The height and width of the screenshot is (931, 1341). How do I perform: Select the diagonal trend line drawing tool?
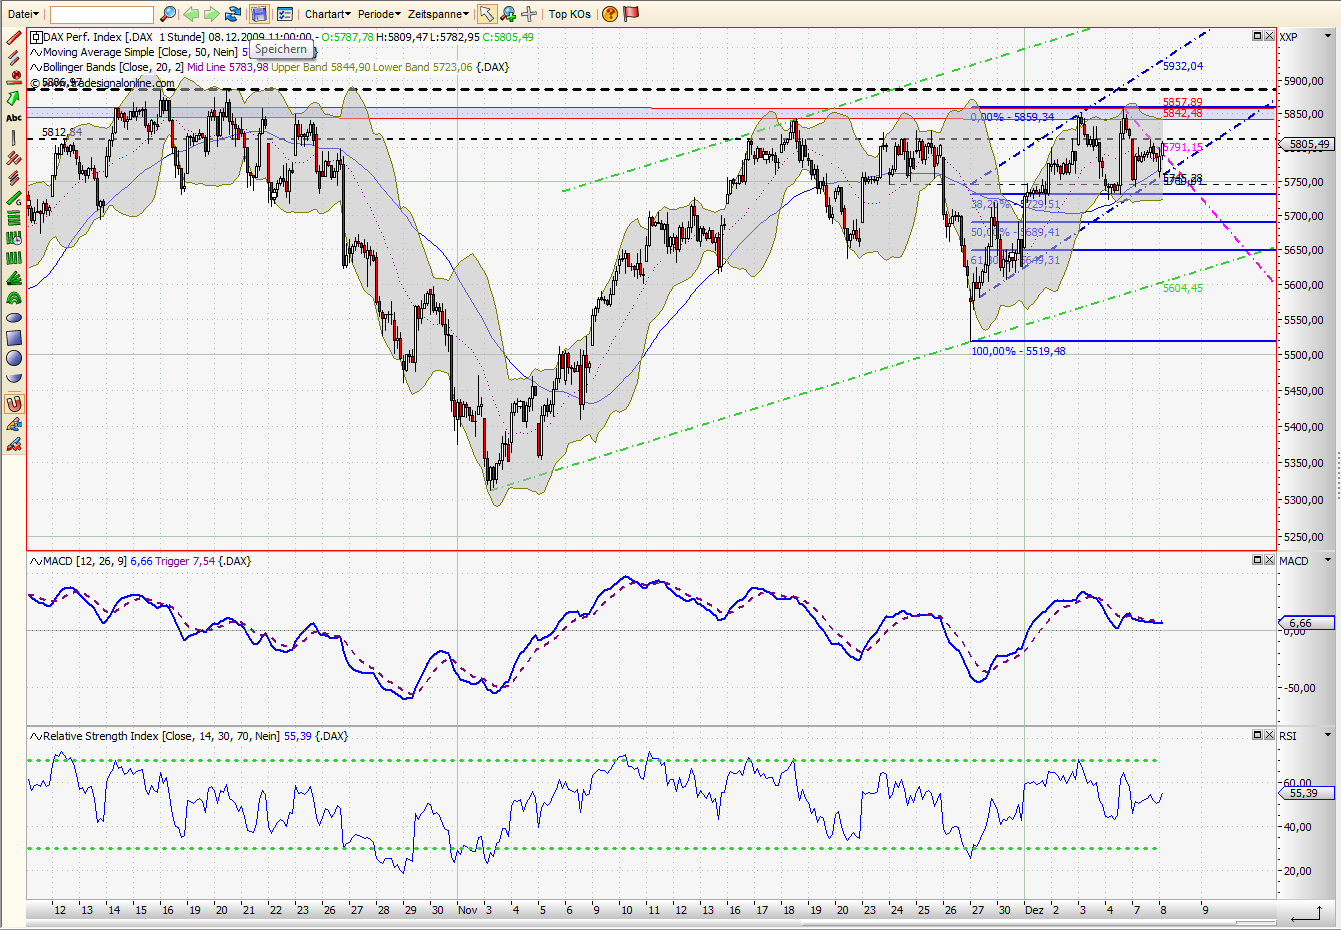point(13,36)
